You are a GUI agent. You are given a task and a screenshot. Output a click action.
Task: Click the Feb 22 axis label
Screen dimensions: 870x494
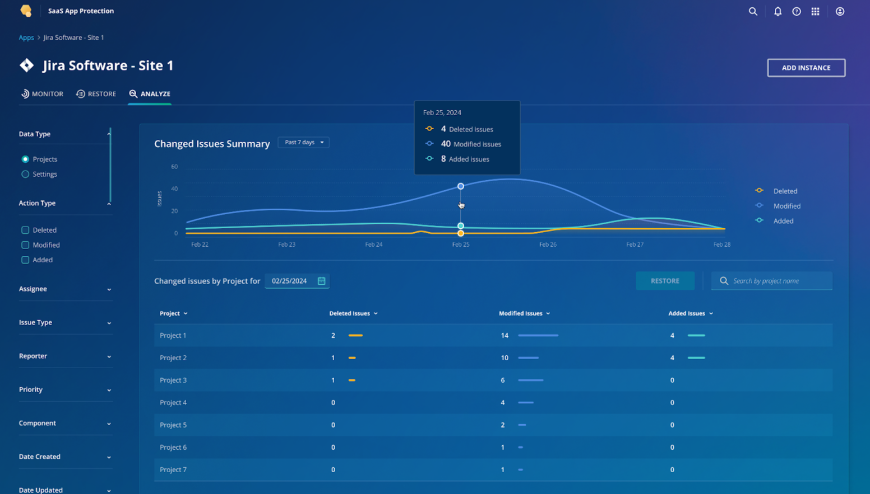click(200, 245)
